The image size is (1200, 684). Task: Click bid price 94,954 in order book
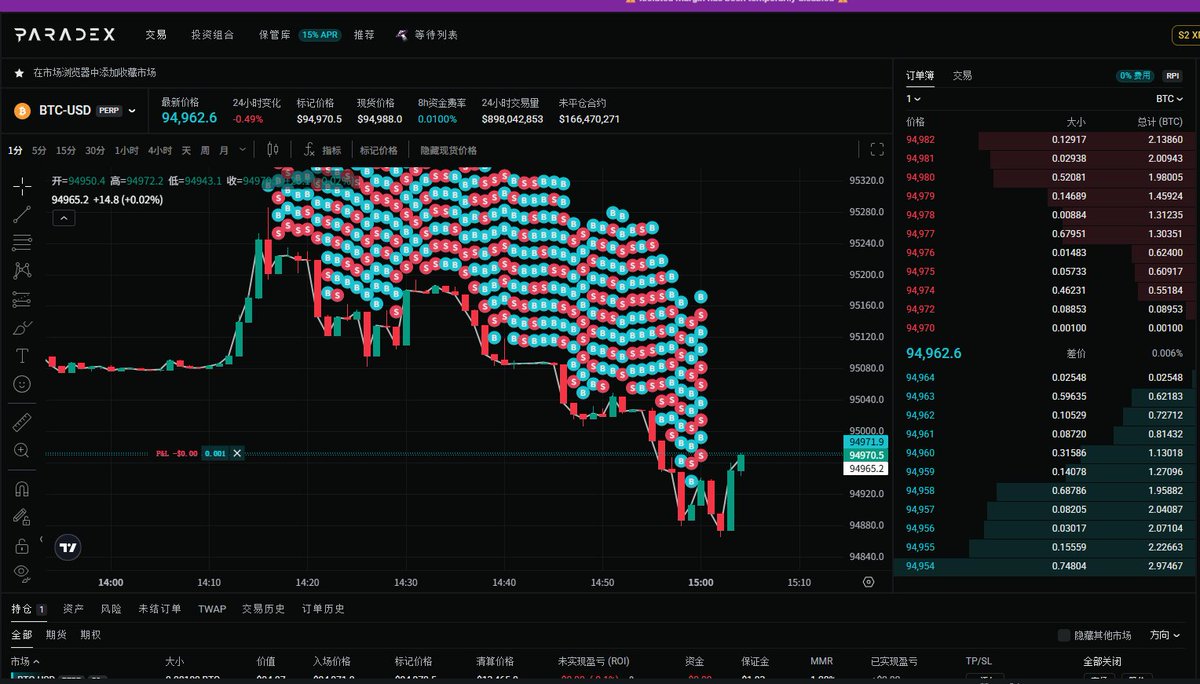pos(920,566)
